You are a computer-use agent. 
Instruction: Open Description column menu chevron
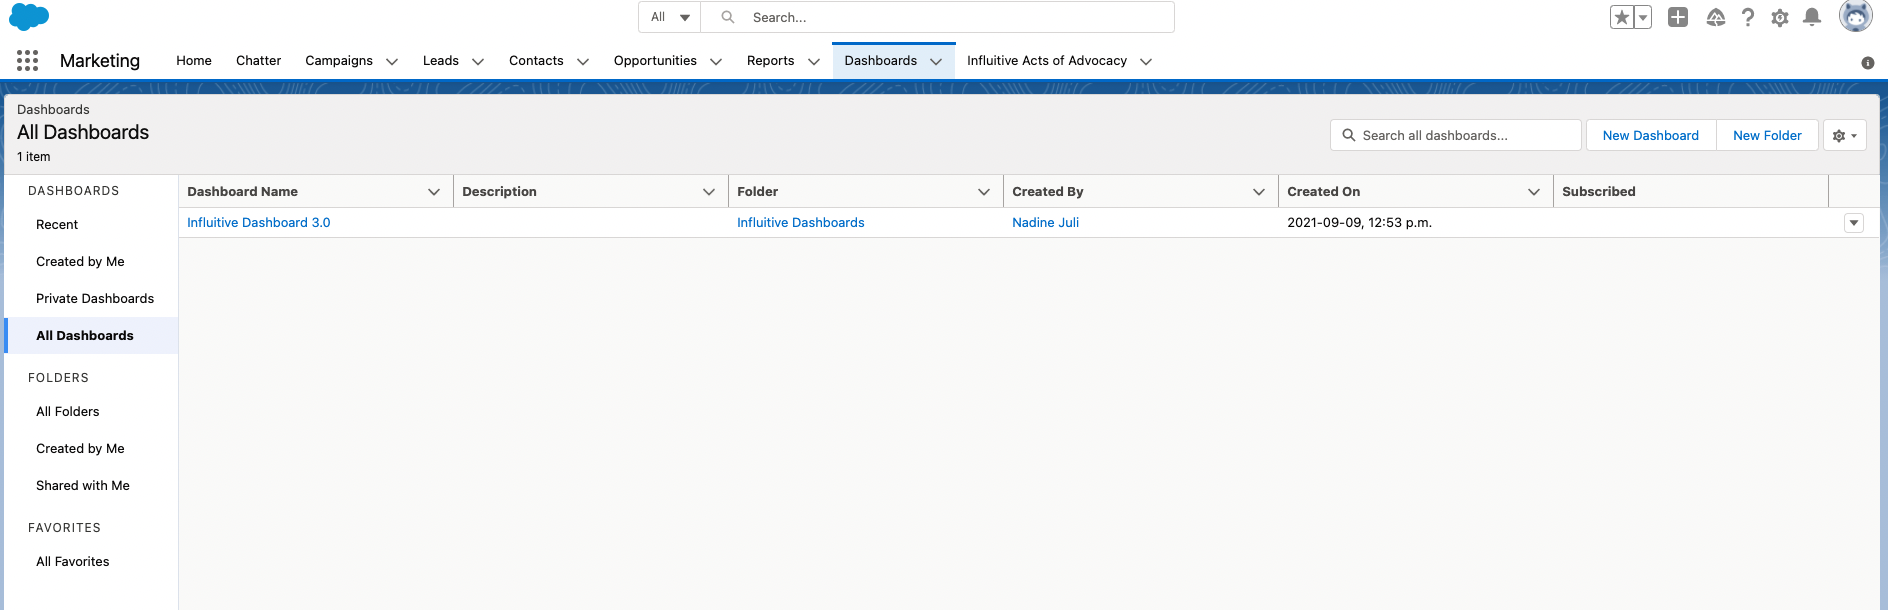coord(709,192)
